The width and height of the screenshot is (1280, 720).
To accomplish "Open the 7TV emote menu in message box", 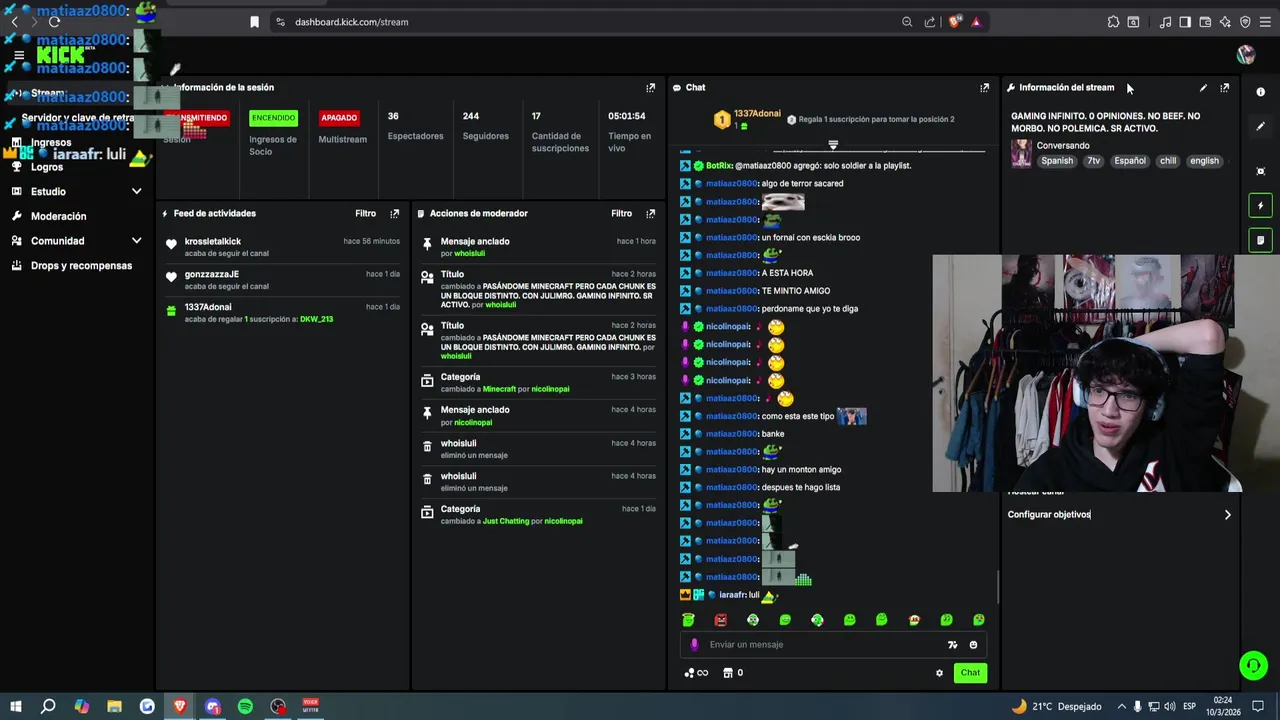I will [952, 645].
